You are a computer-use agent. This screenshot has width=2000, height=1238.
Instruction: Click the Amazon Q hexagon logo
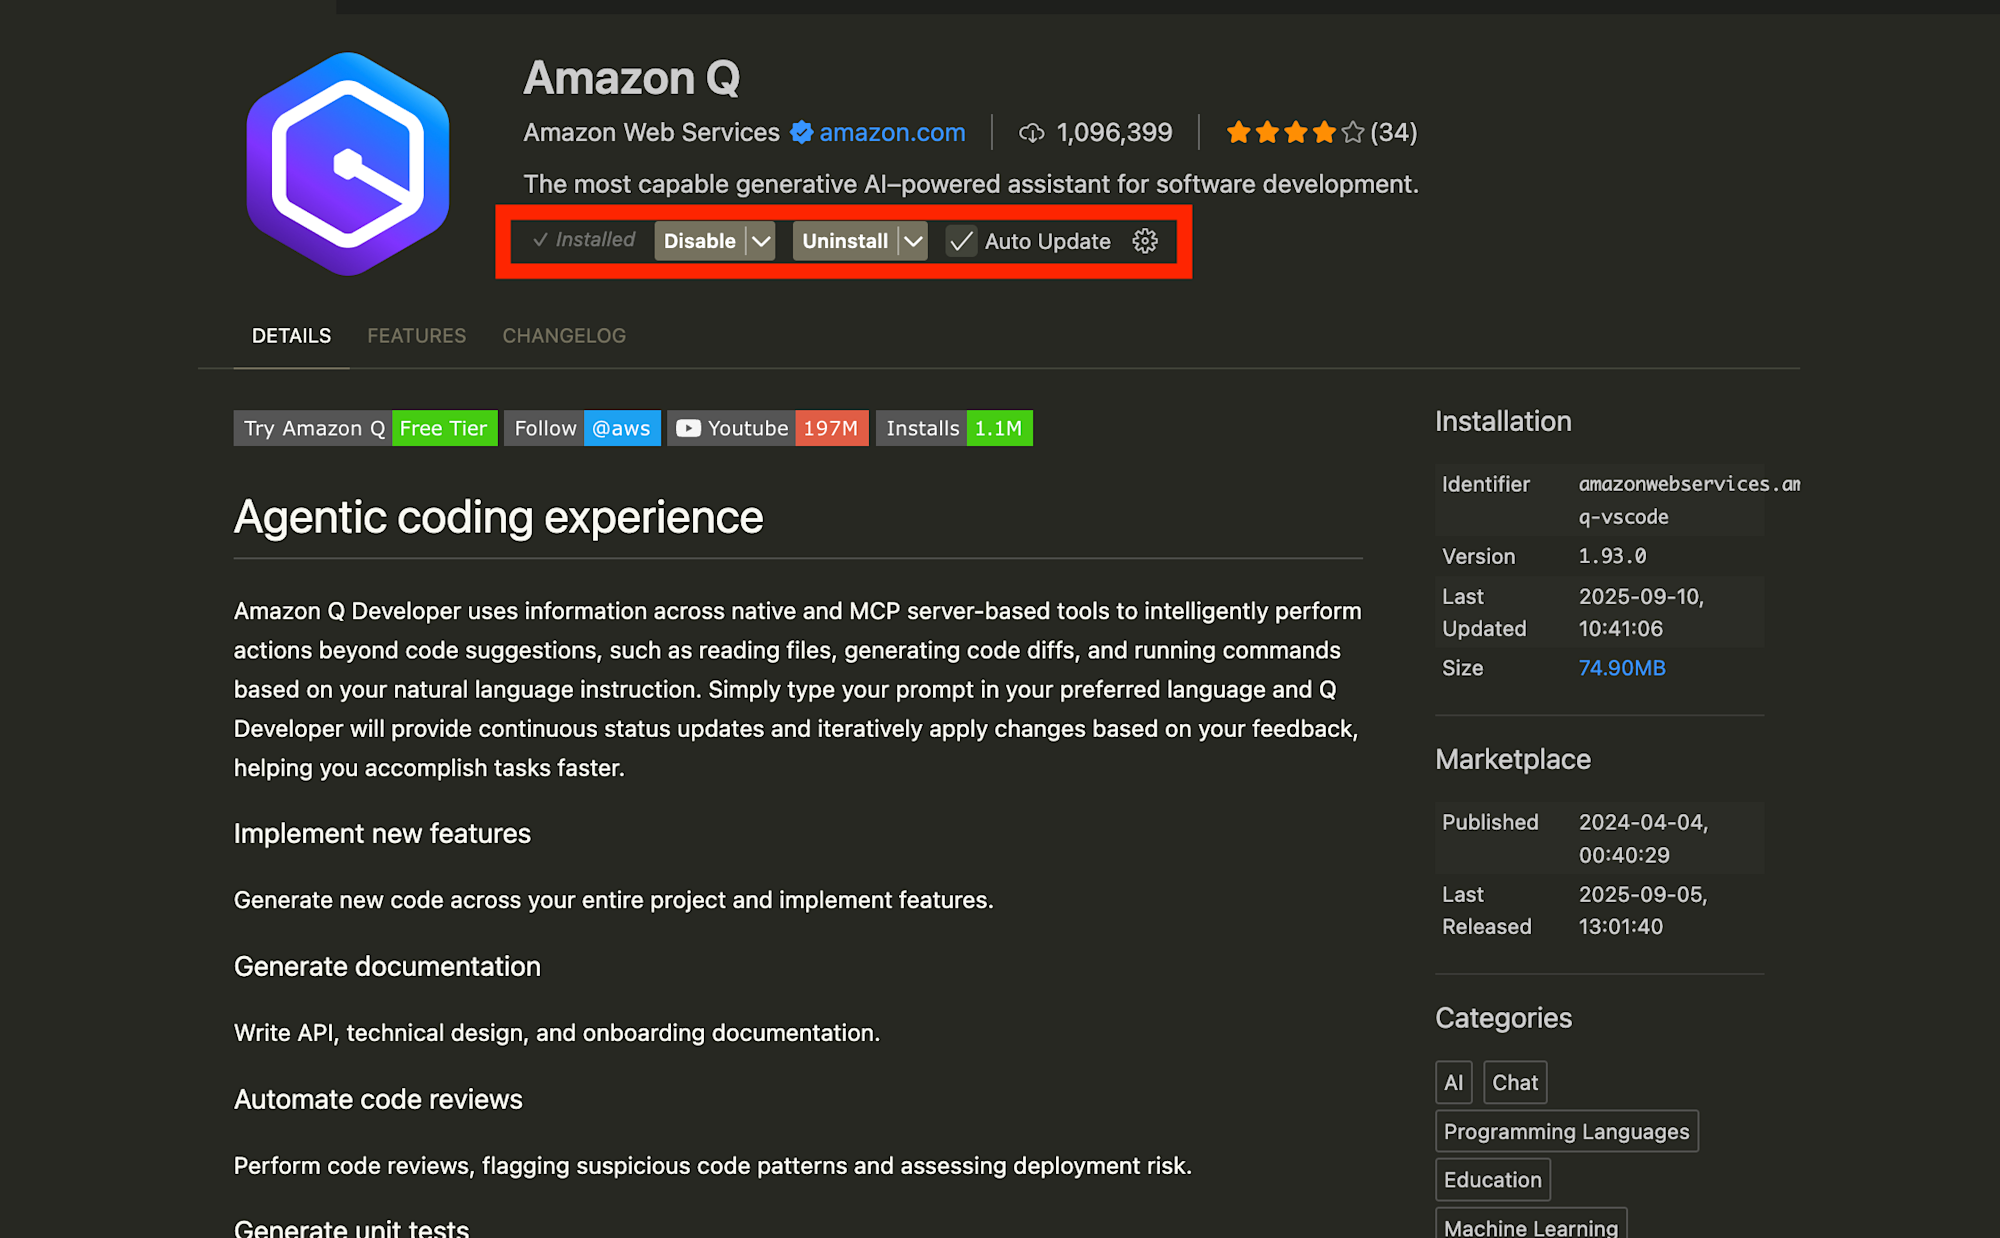point(348,164)
